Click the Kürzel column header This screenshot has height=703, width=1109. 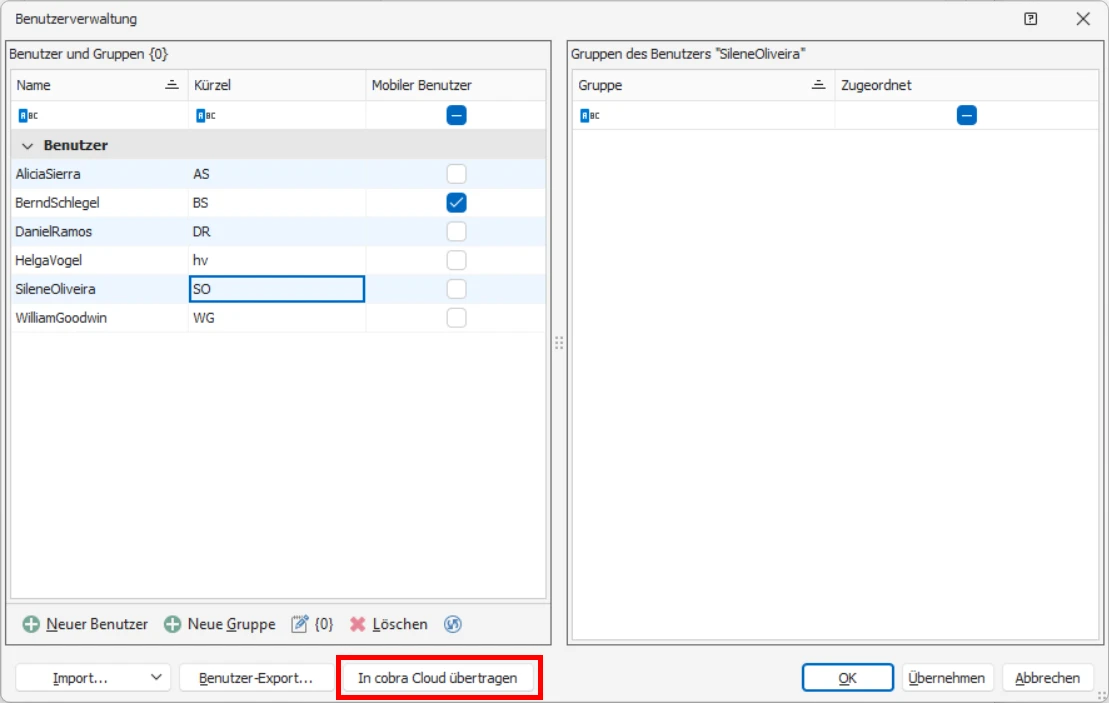click(215, 85)
